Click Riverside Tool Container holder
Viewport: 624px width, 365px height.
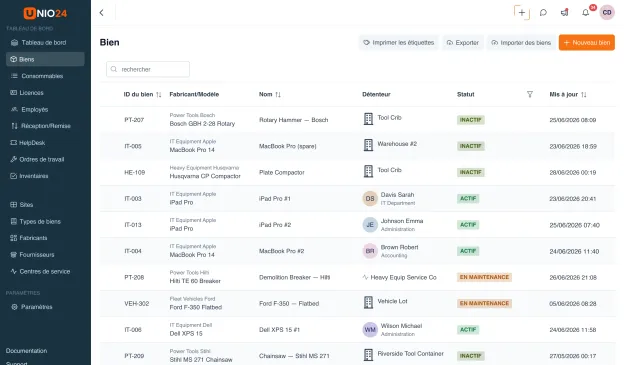[410, 353]
